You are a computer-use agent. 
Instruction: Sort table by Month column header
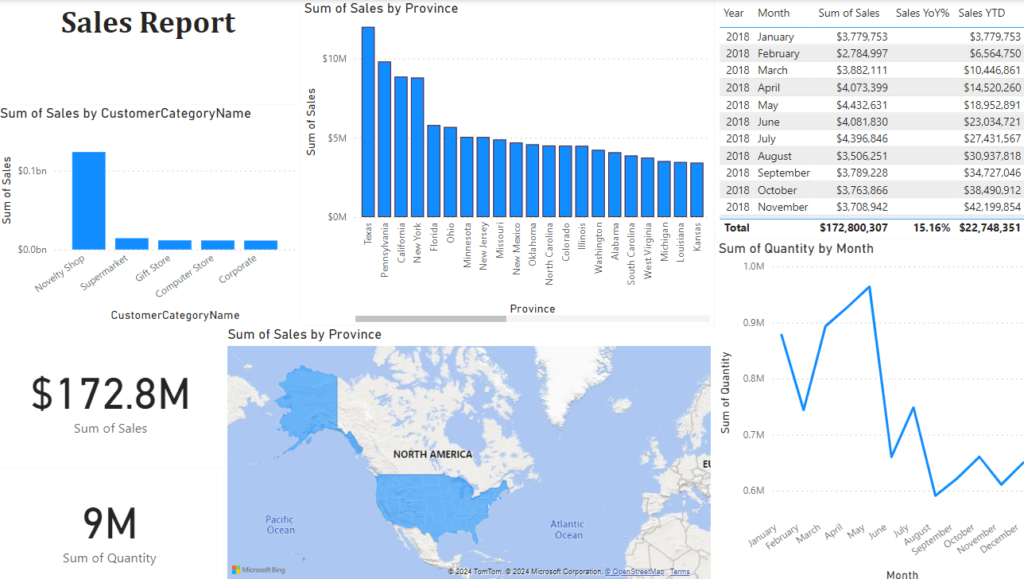tap(773, 13)
